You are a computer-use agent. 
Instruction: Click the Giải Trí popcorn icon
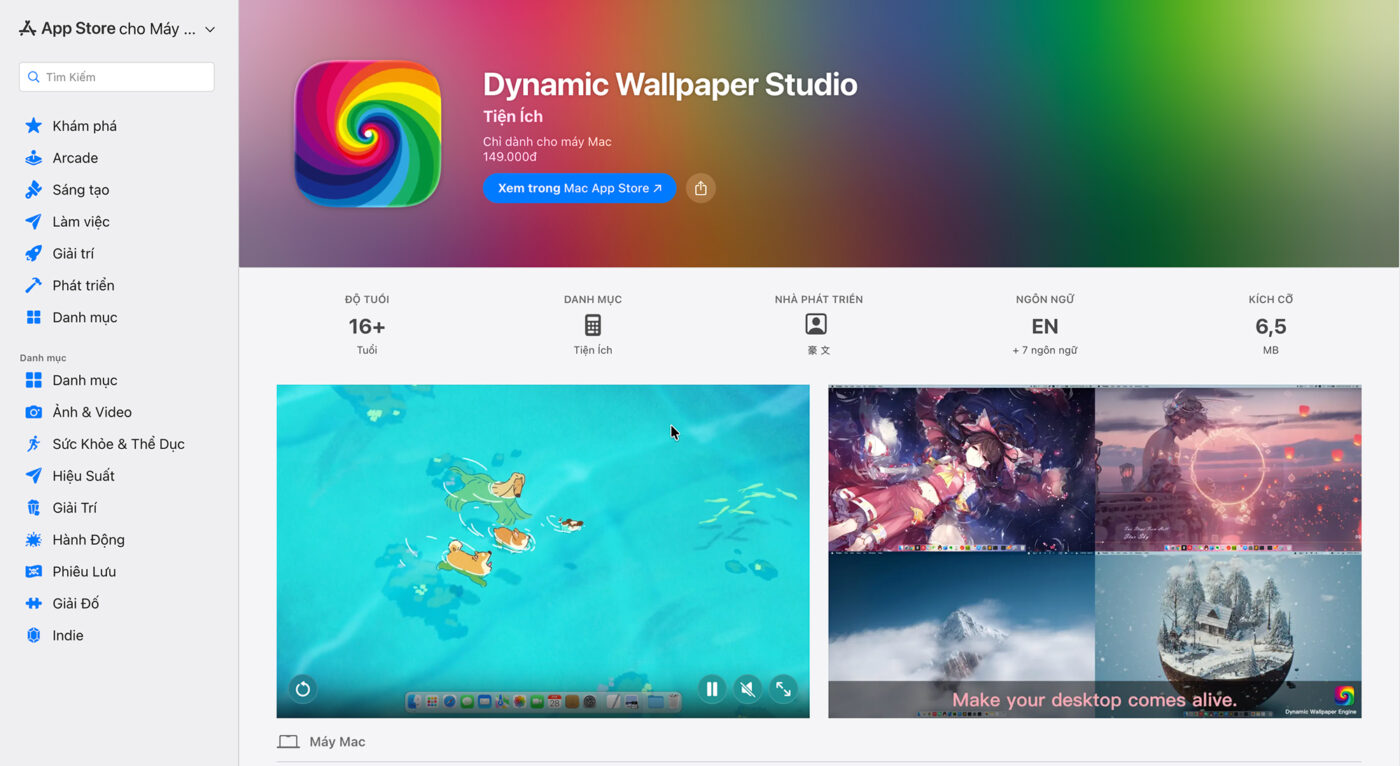click(33, 508)
